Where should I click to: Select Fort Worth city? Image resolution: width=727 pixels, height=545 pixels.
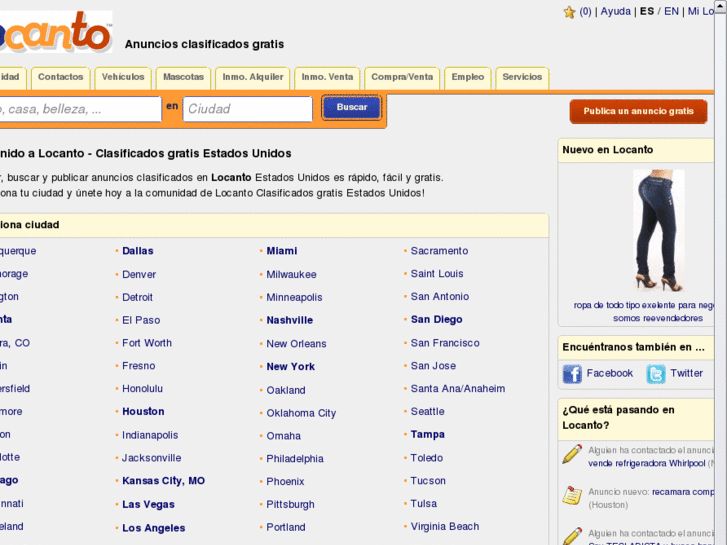(x=147, y=343)
